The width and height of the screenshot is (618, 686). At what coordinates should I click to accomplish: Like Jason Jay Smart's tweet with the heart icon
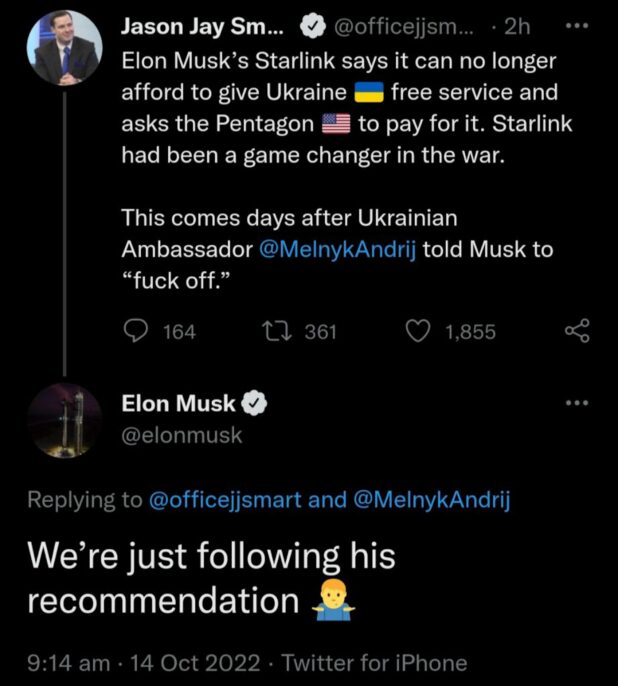pos(420,331)
